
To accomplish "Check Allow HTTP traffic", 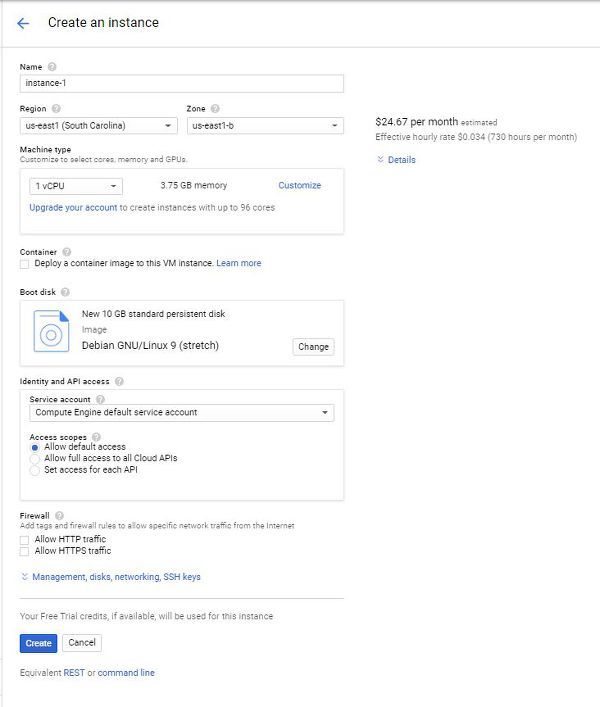I will click(x=24, y=540).
